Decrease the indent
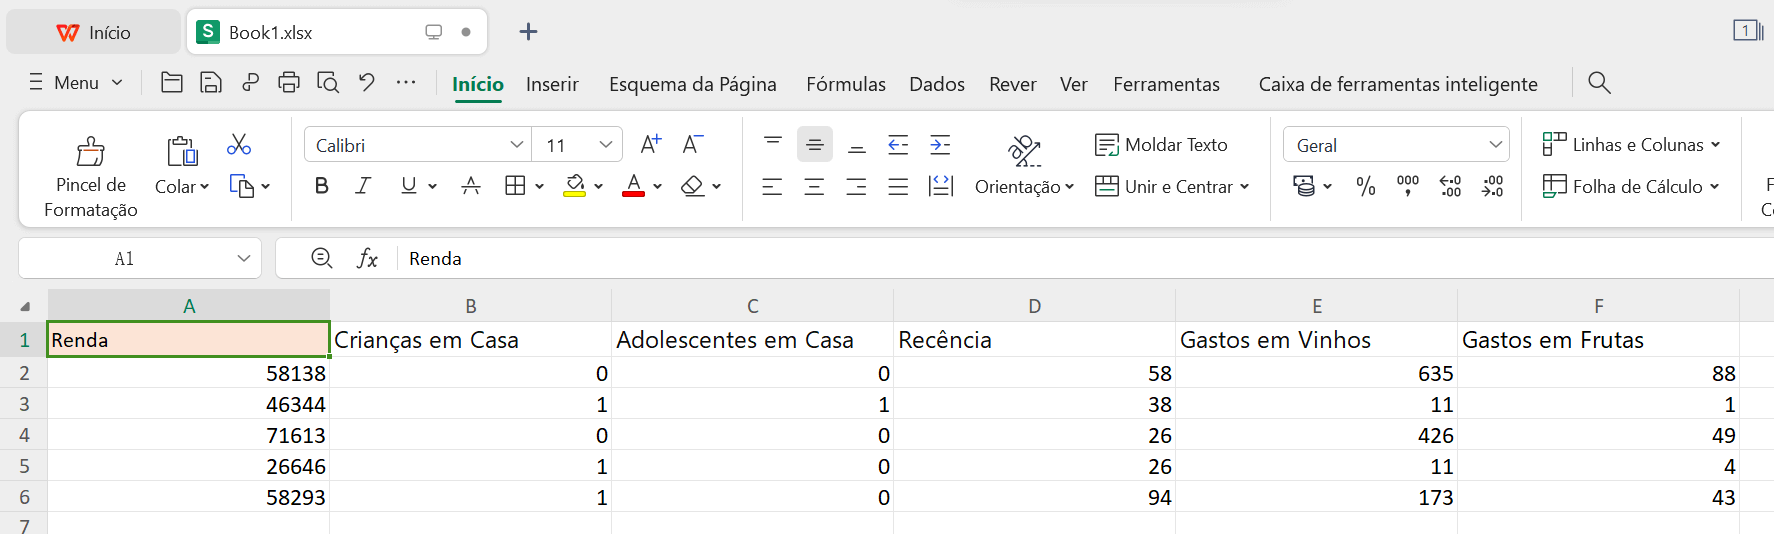Screen dimensions: 1774x534 click(x=898, y=145)
